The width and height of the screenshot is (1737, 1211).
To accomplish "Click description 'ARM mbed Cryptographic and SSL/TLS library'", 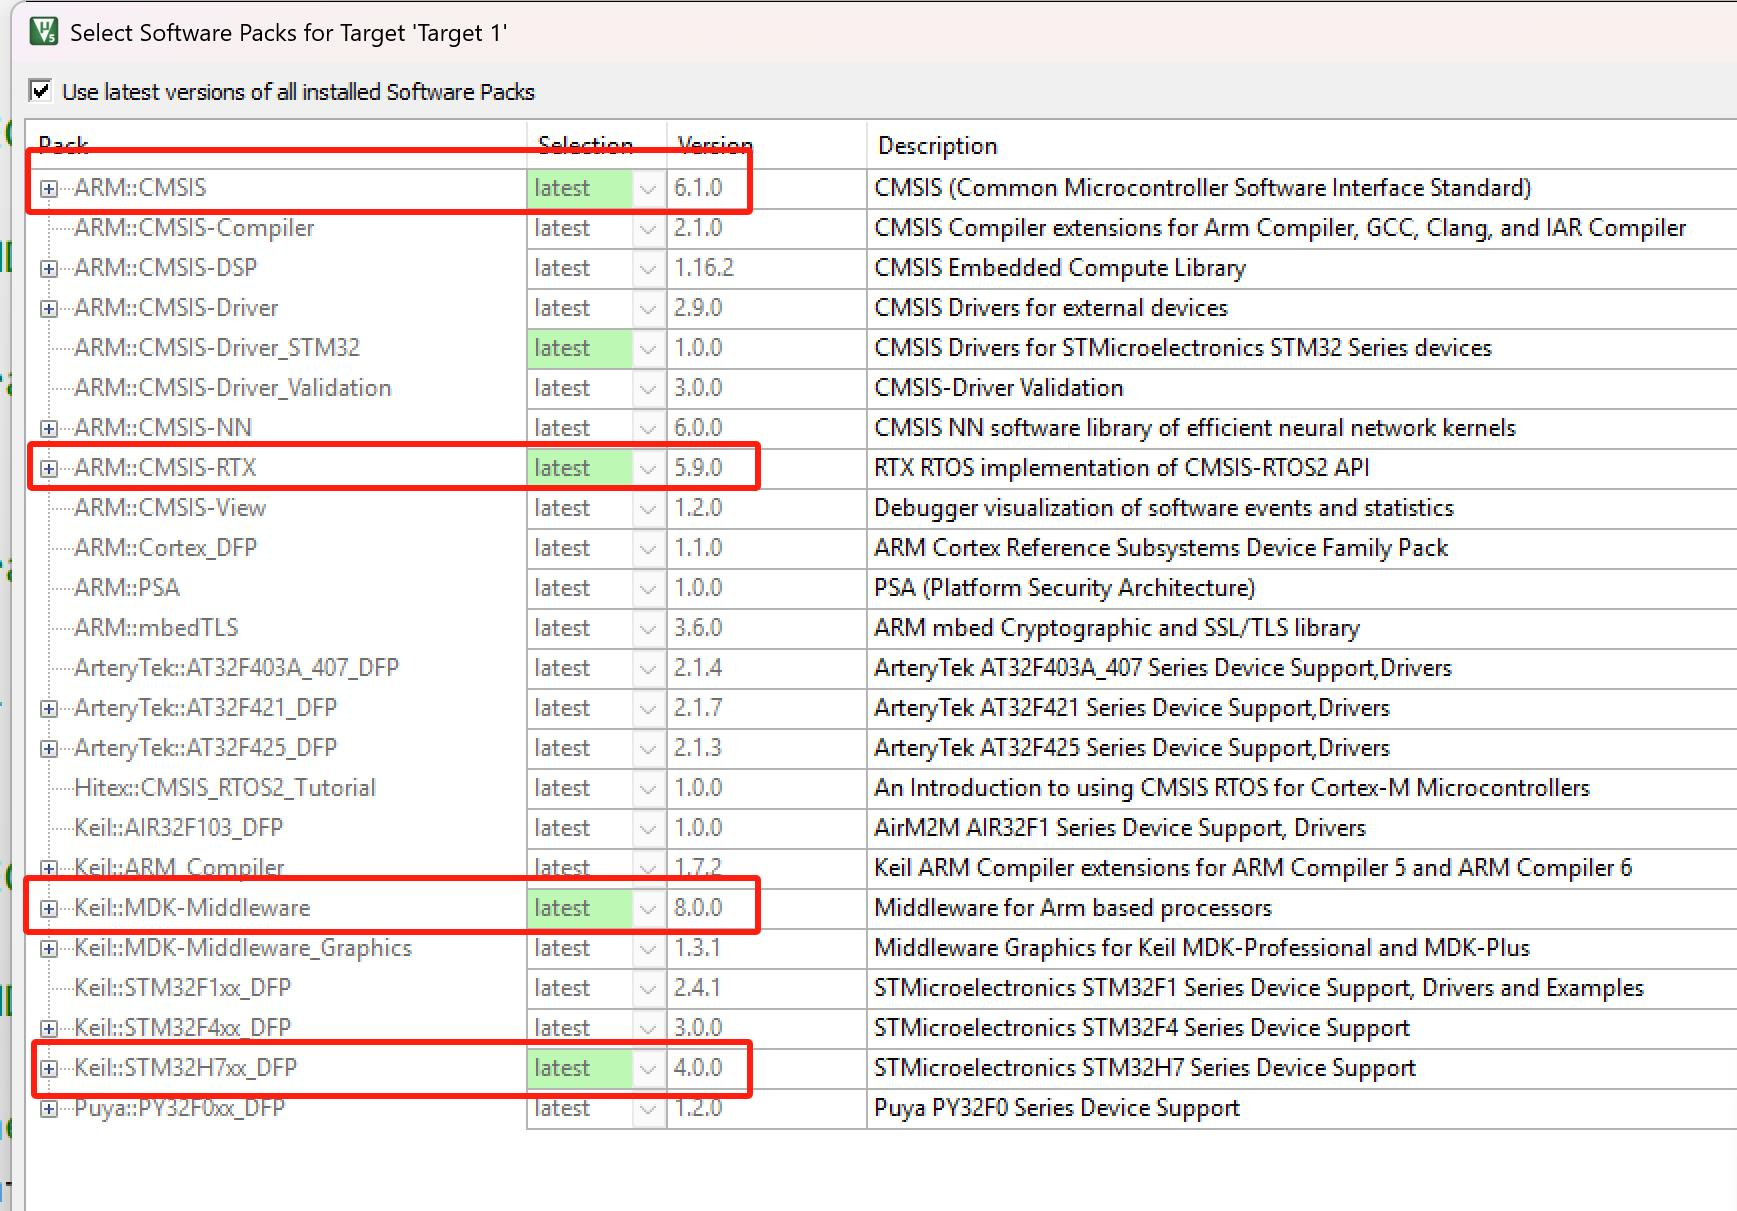I will pos(1117,628).
